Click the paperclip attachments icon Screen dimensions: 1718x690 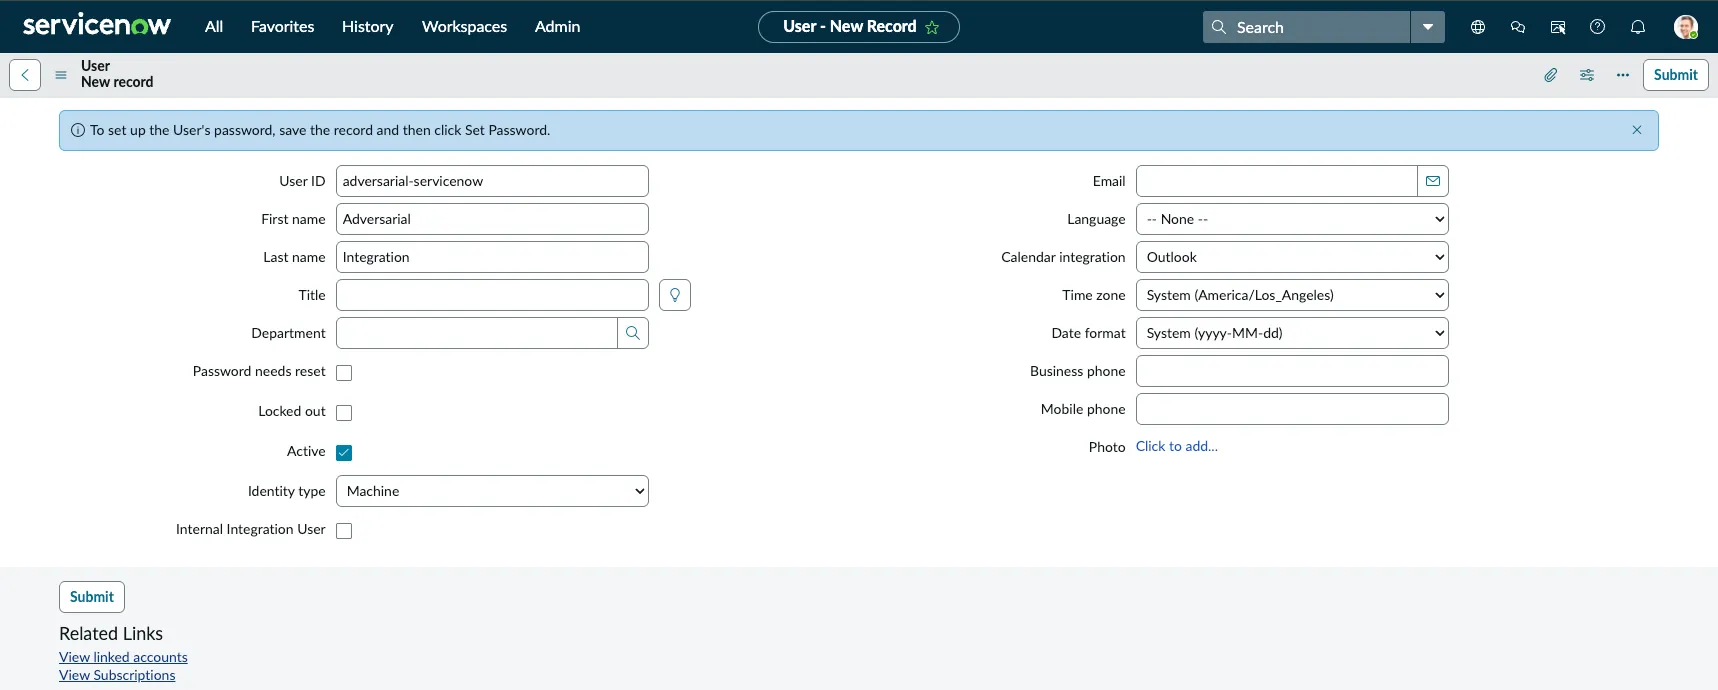1551,75
